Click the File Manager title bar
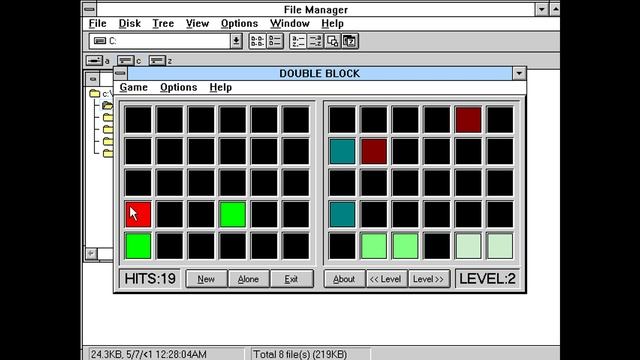The width and height of the screenshot is (640, 360). (x=316, y=9)
